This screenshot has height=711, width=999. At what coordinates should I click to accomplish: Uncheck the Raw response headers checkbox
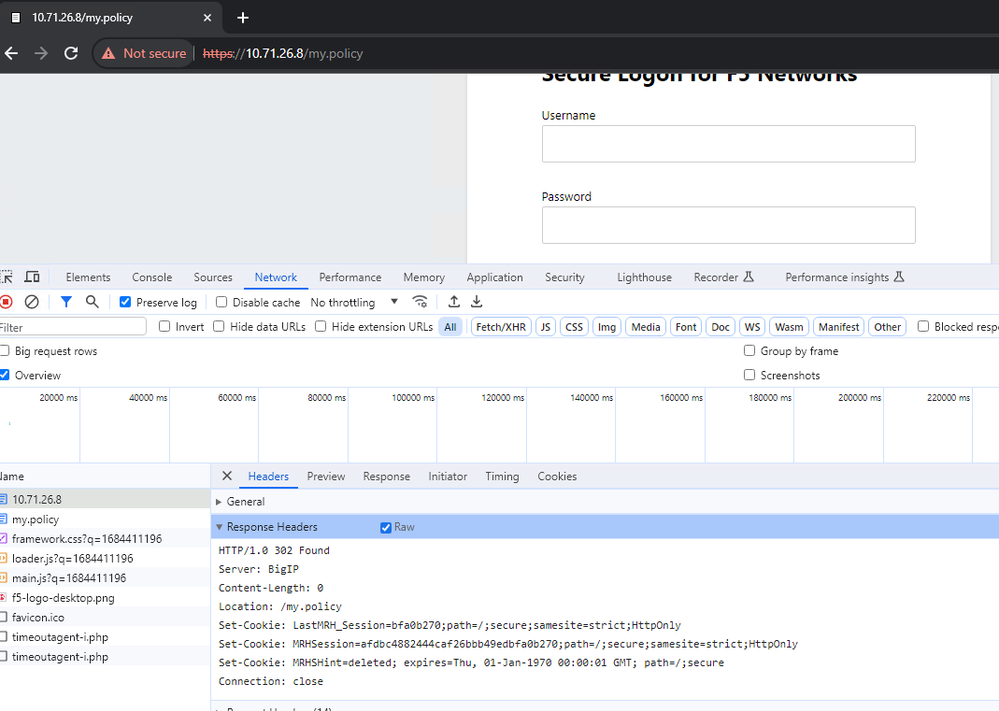[x=386, y=527]
